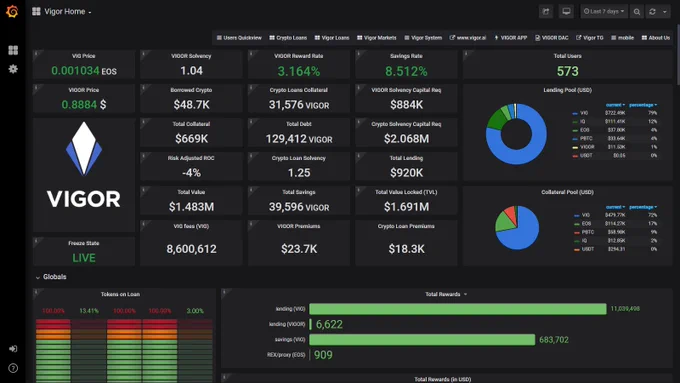This screenshot has height=383, width=680.
Task: Click the Lending Pool donut chart
Action: point(516,134)
